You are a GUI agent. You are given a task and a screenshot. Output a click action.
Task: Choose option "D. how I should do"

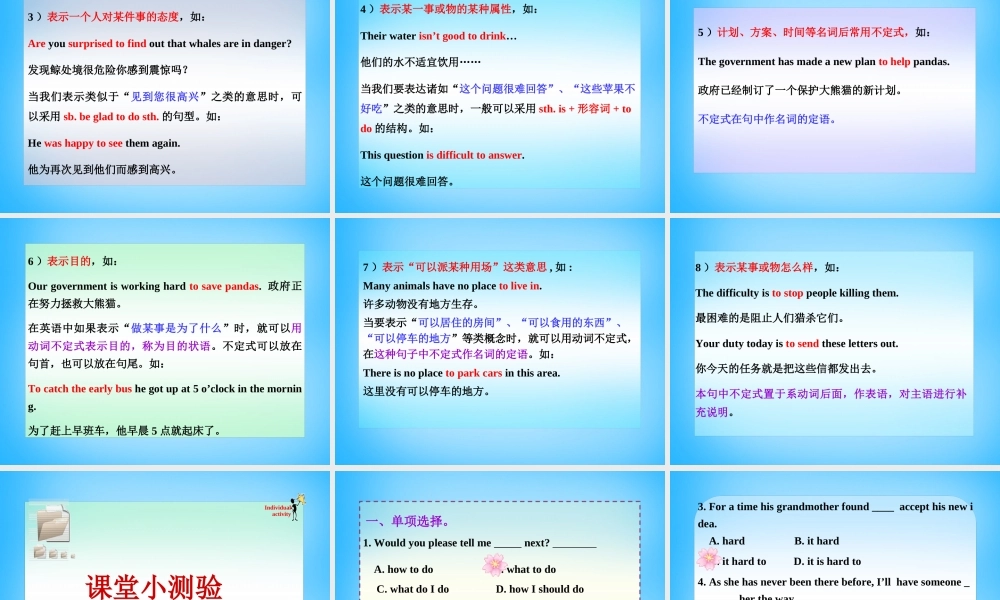(x=538, y=589)
